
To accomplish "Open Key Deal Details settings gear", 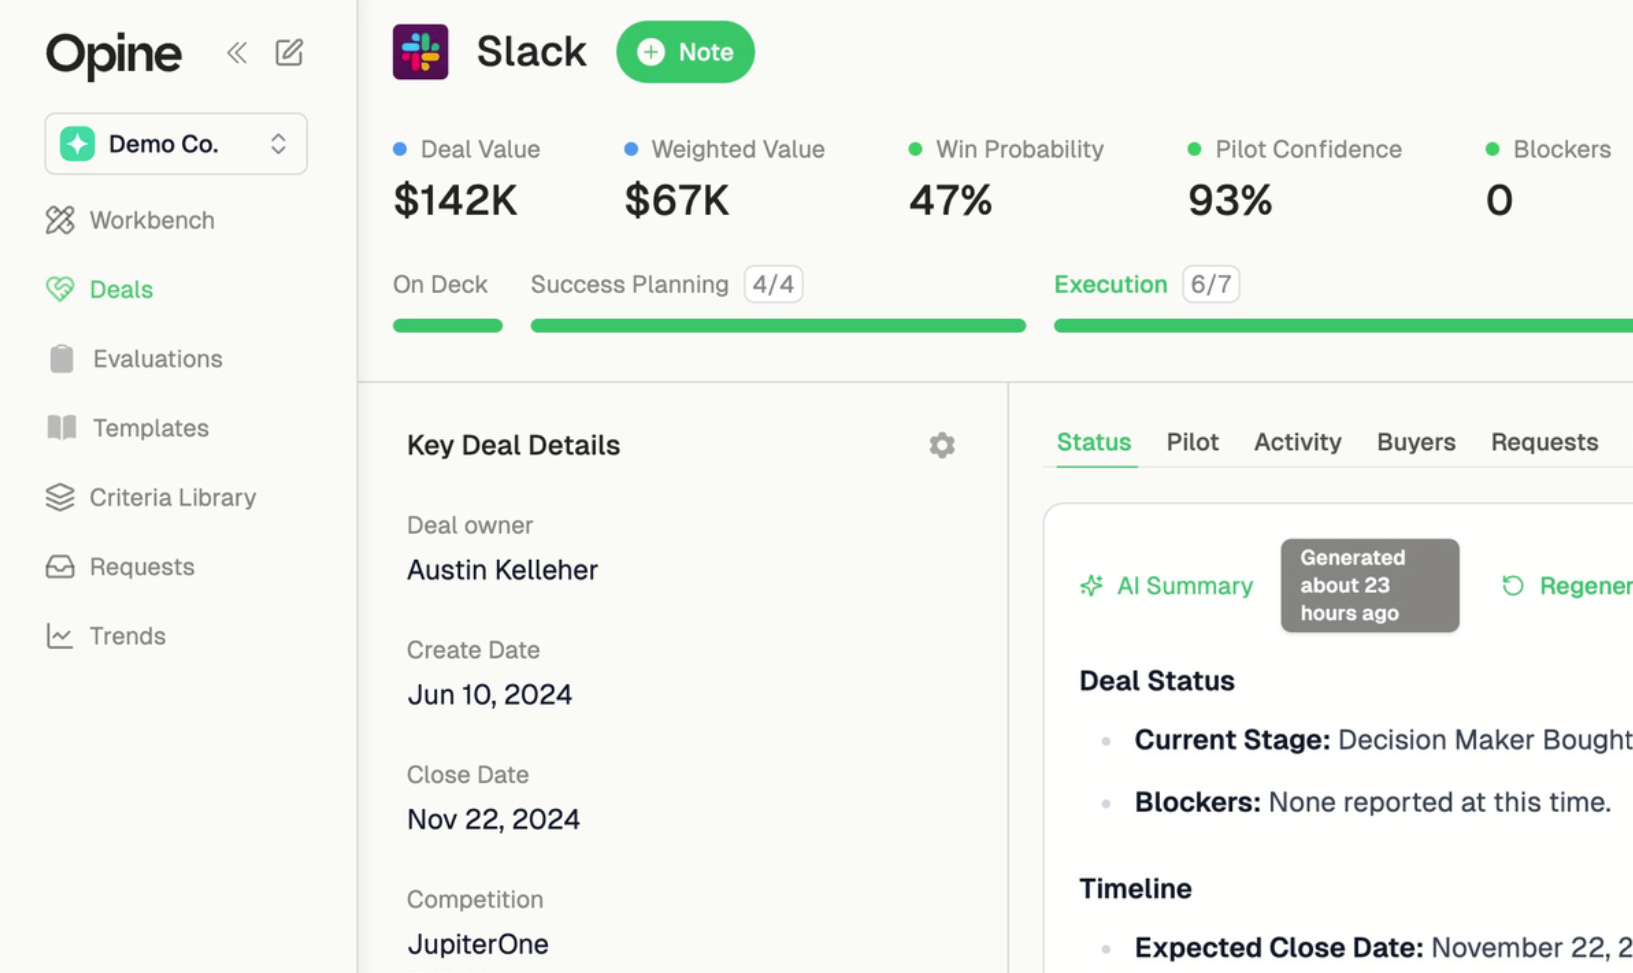I will pyautogui.click(x=941, y=445).
